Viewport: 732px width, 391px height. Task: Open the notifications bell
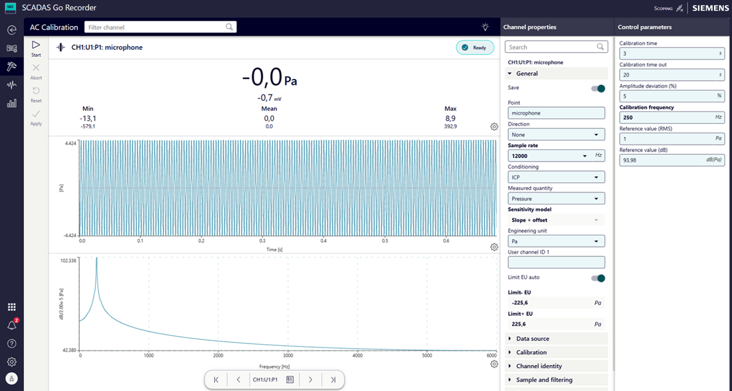tap(12, 325)
